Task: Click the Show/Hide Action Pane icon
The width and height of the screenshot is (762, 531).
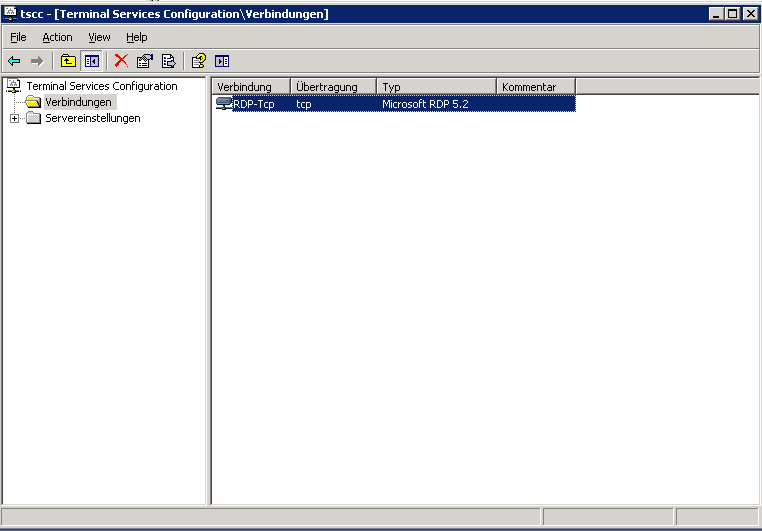Action: [222, 61]
